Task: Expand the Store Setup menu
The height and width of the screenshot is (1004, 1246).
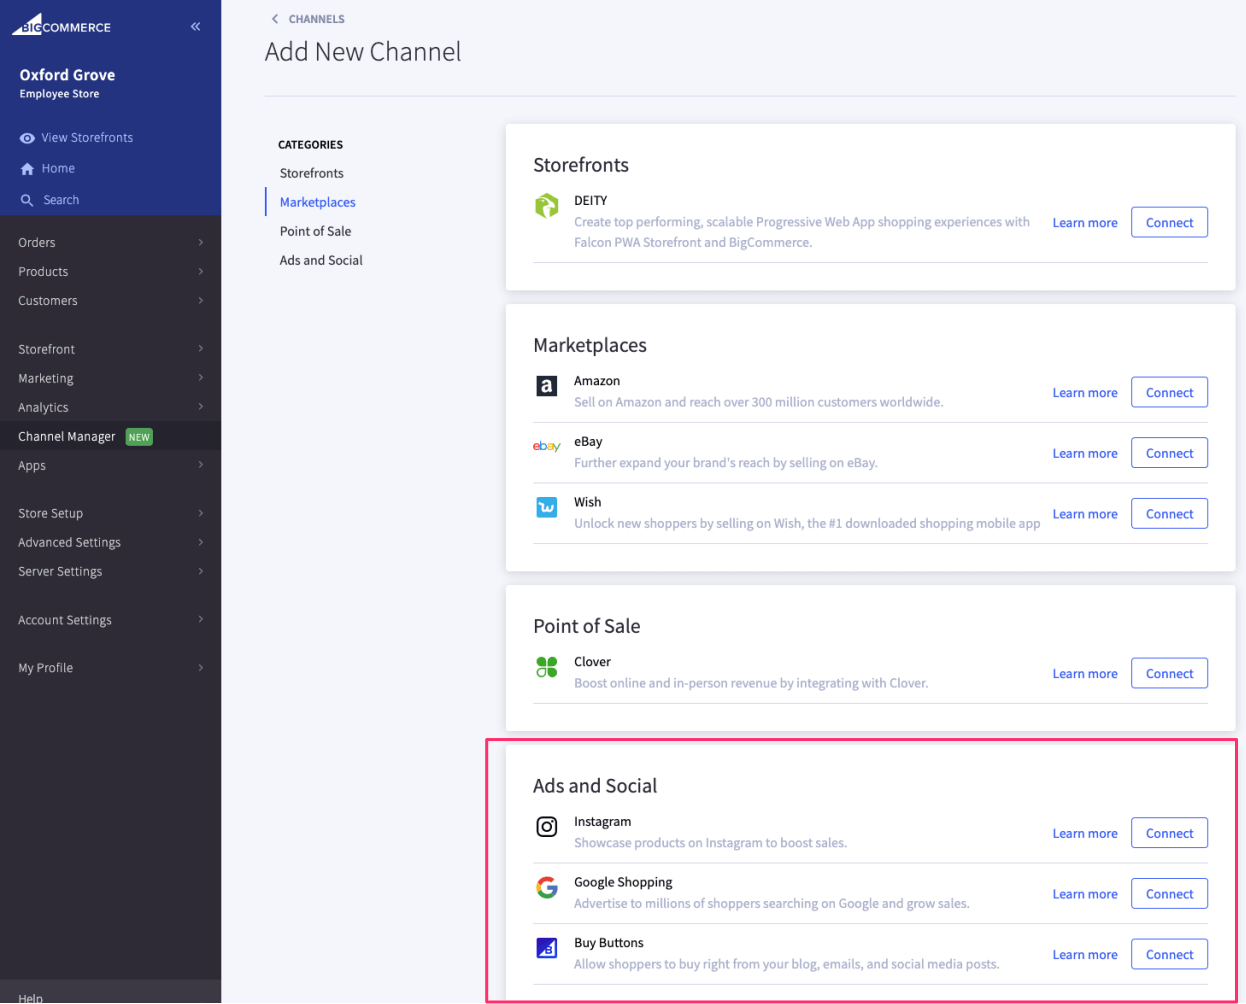Action: tap(110, 513)
